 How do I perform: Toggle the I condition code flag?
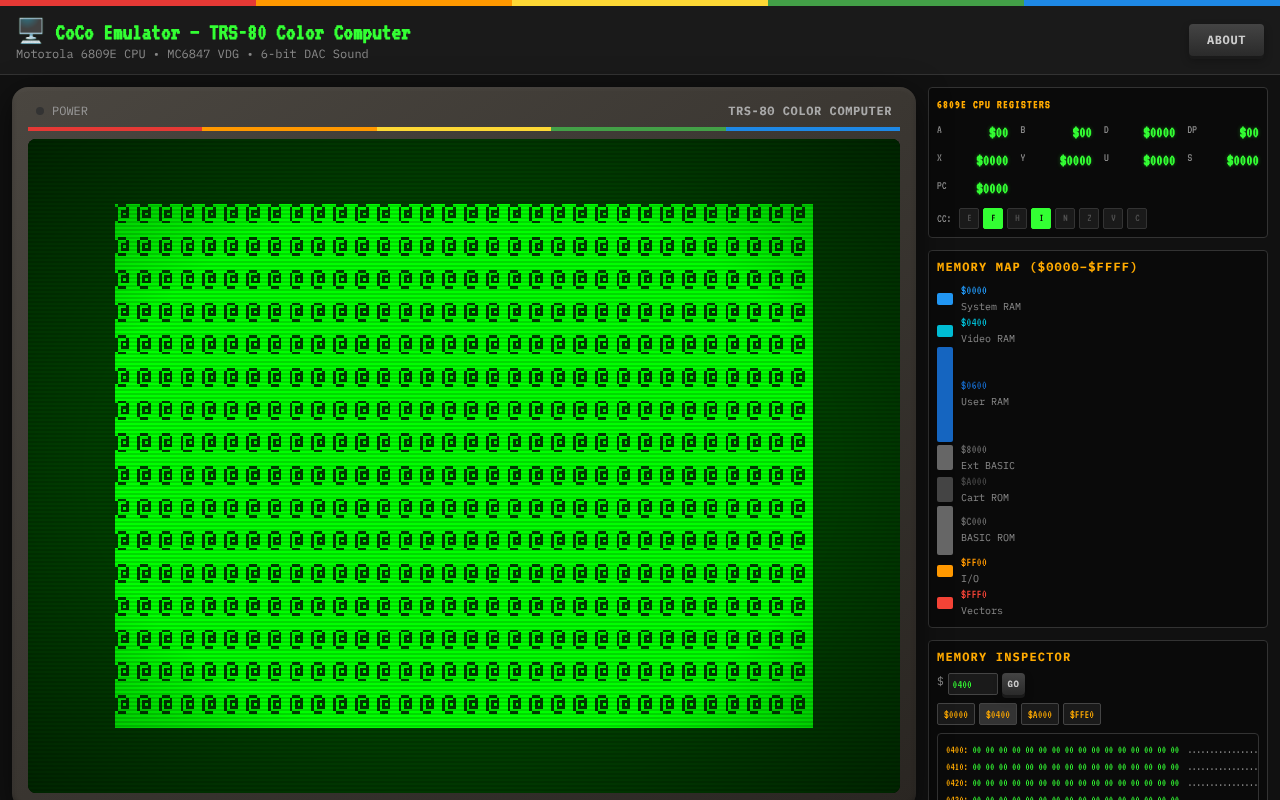click(1041, 219)
